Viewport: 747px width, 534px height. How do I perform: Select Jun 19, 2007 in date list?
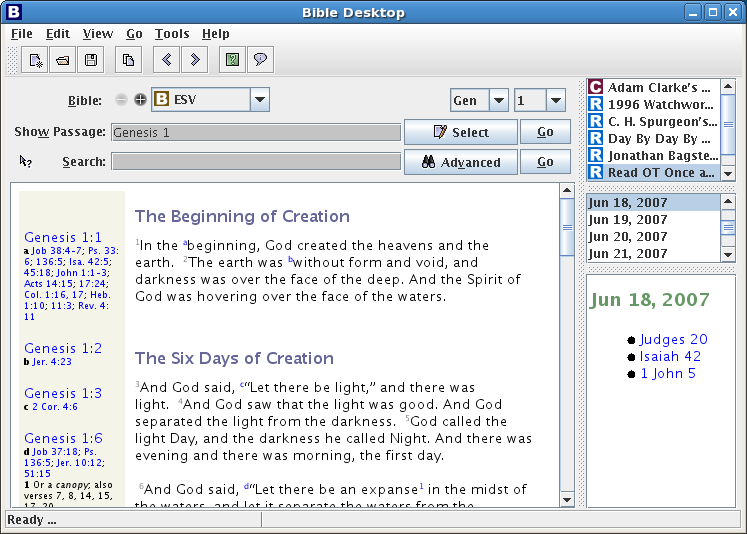(628, 220)
